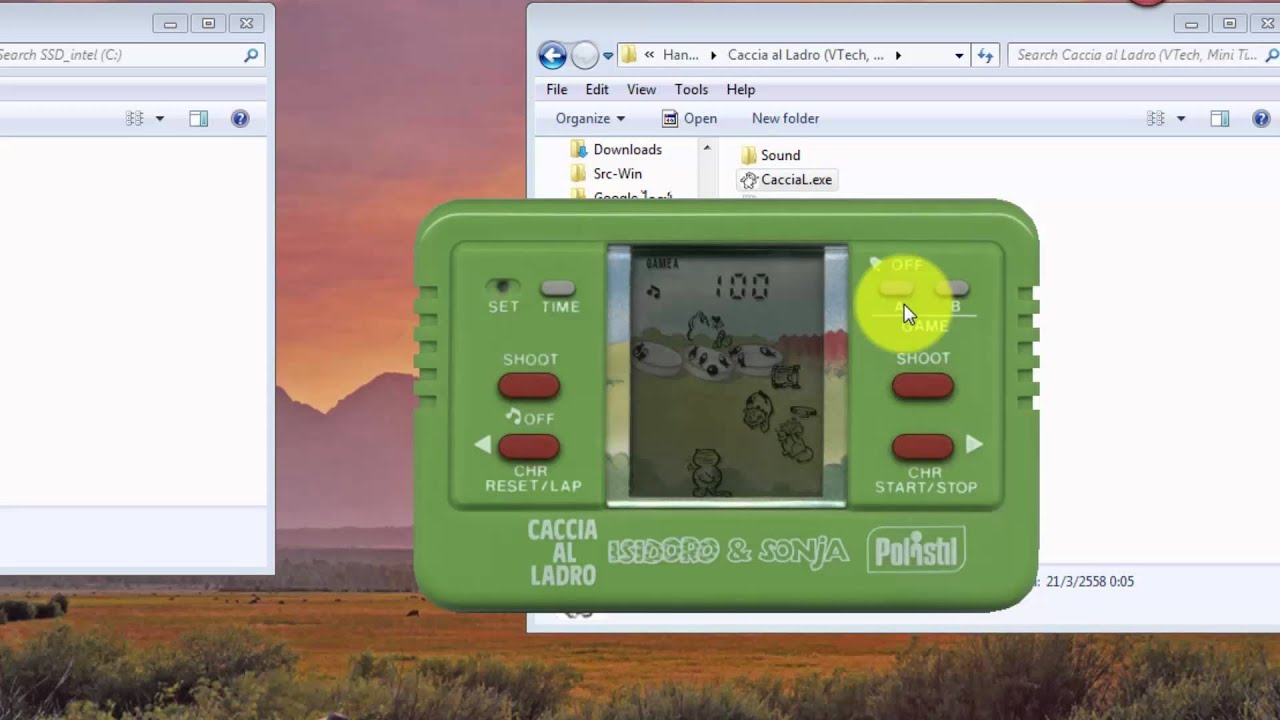Click the Back arrow in the Caccia Explorer window
Screen dimensions: 1280x720
click(x=552, y=55)
